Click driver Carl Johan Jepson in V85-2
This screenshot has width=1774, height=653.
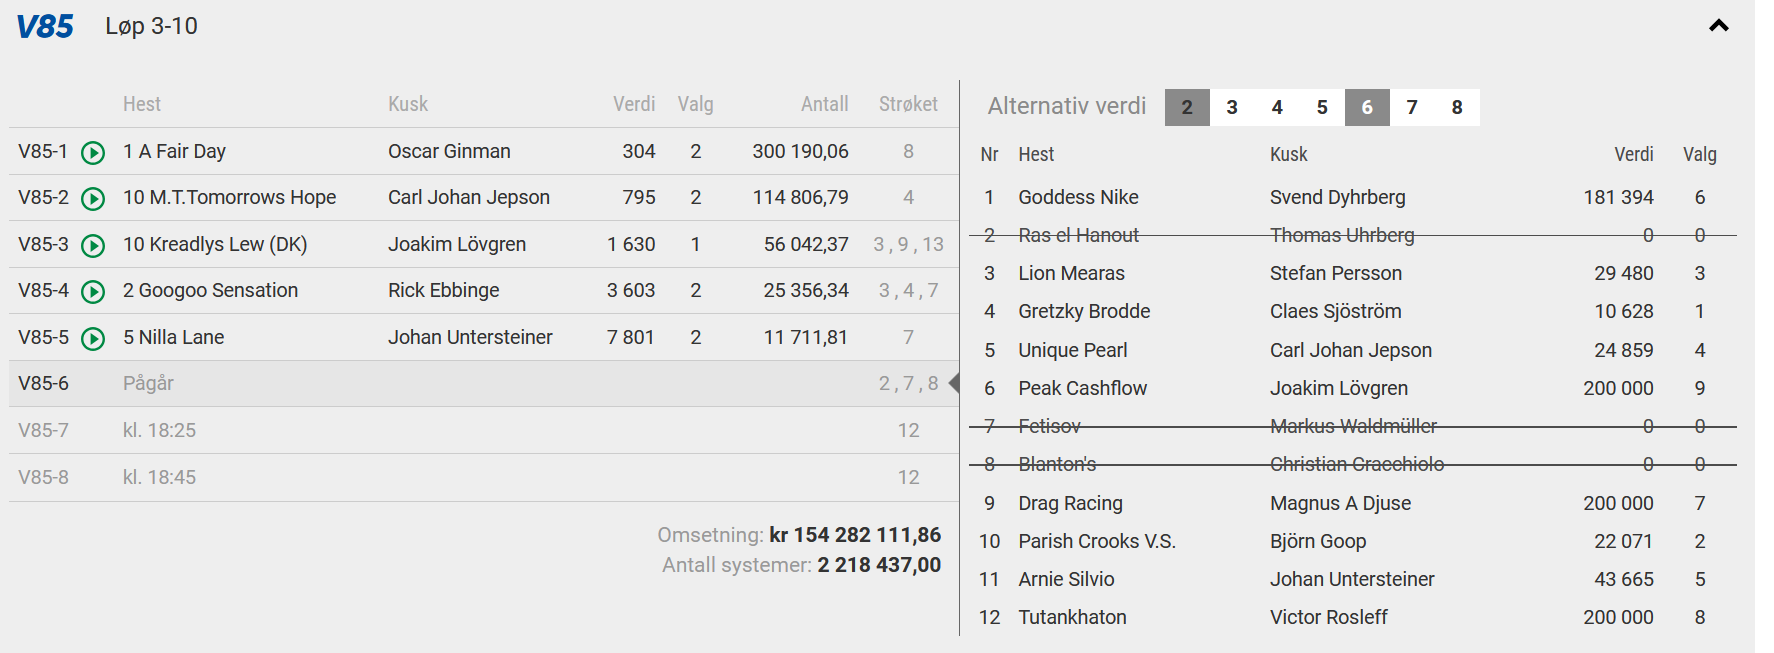coord(468,198)
